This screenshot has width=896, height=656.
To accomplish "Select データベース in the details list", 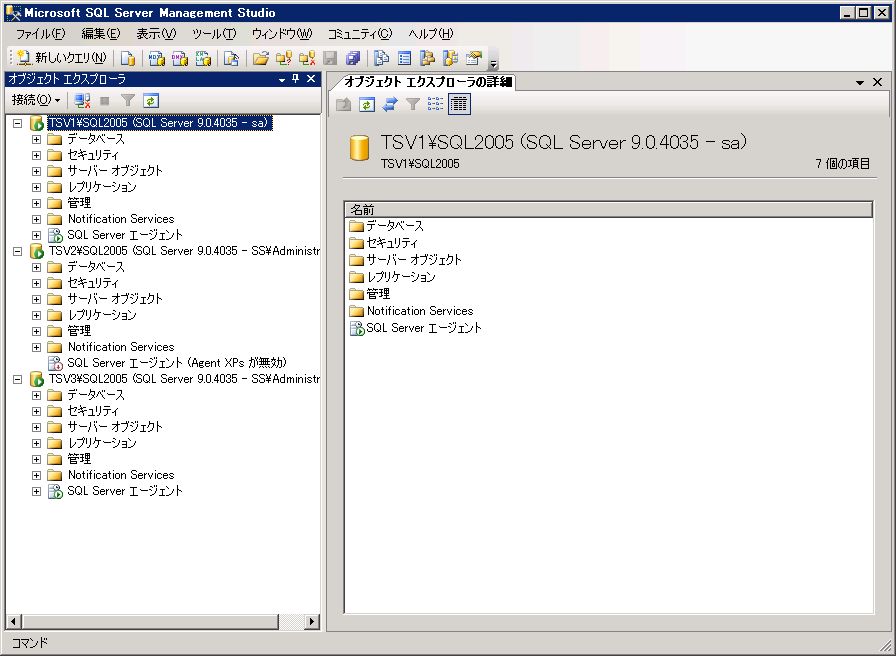I will [395, 226].
